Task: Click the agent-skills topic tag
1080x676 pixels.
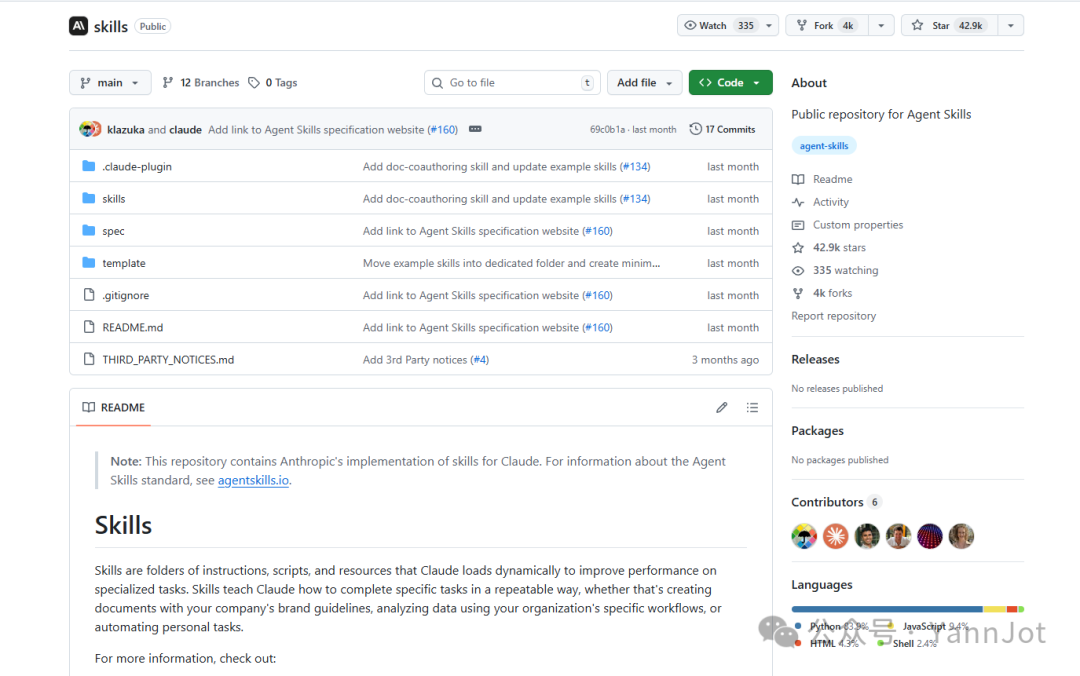Action: pyautogui.click(x=824, y=145)
